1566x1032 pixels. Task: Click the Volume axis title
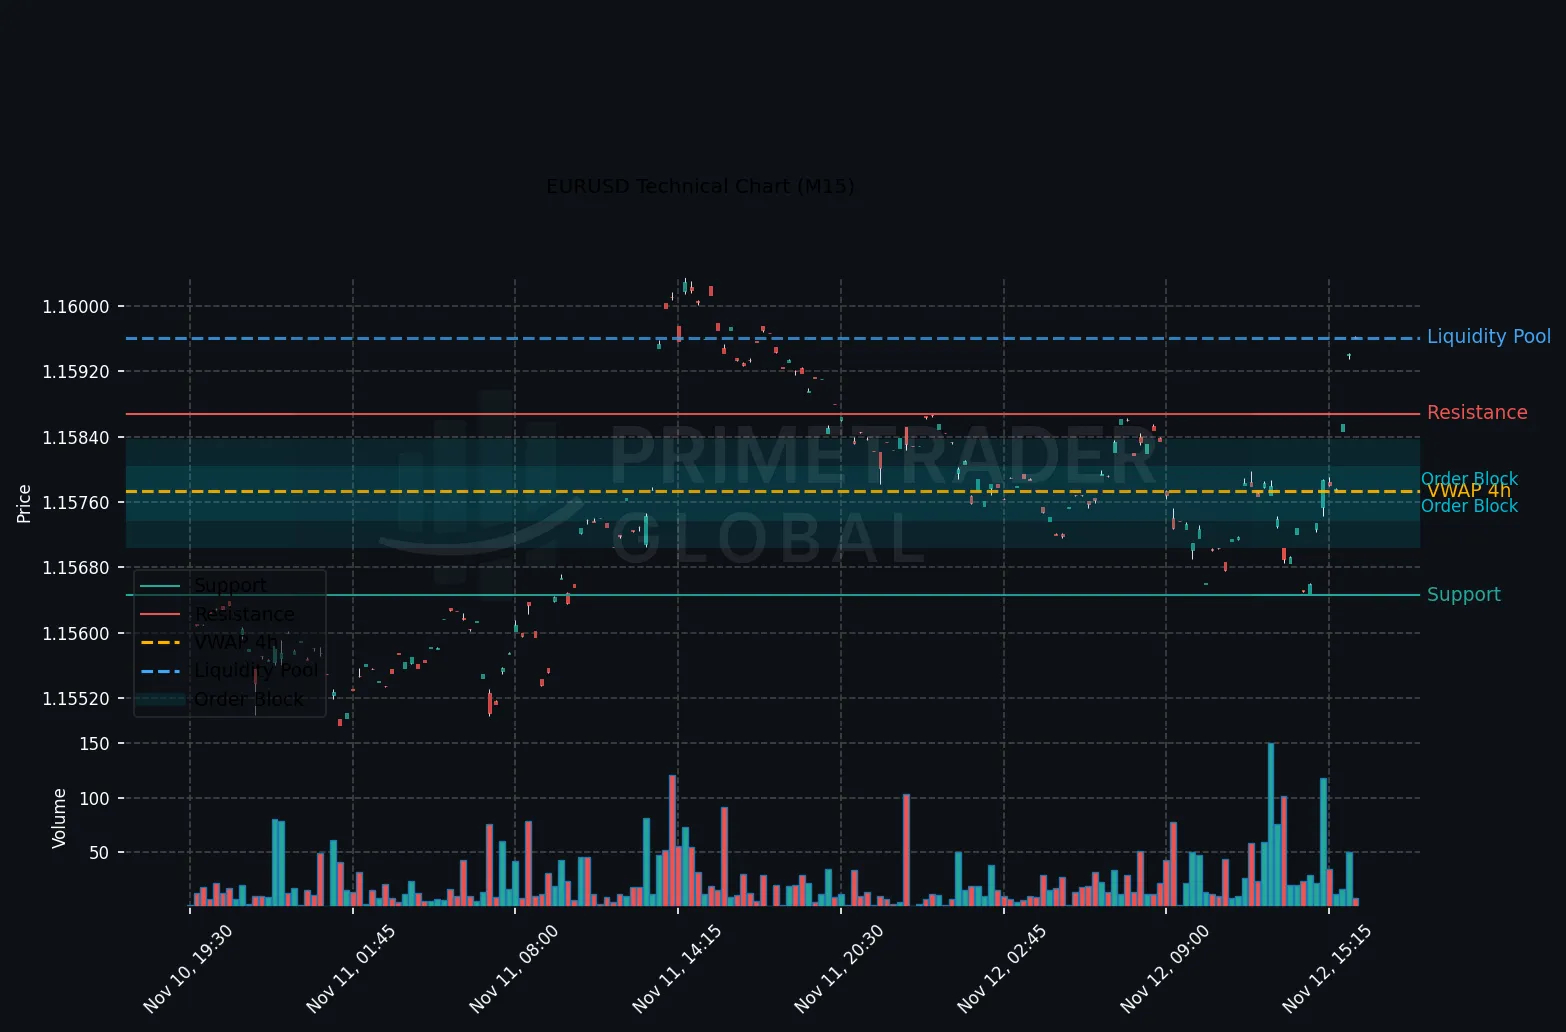(x=59, y=818)
